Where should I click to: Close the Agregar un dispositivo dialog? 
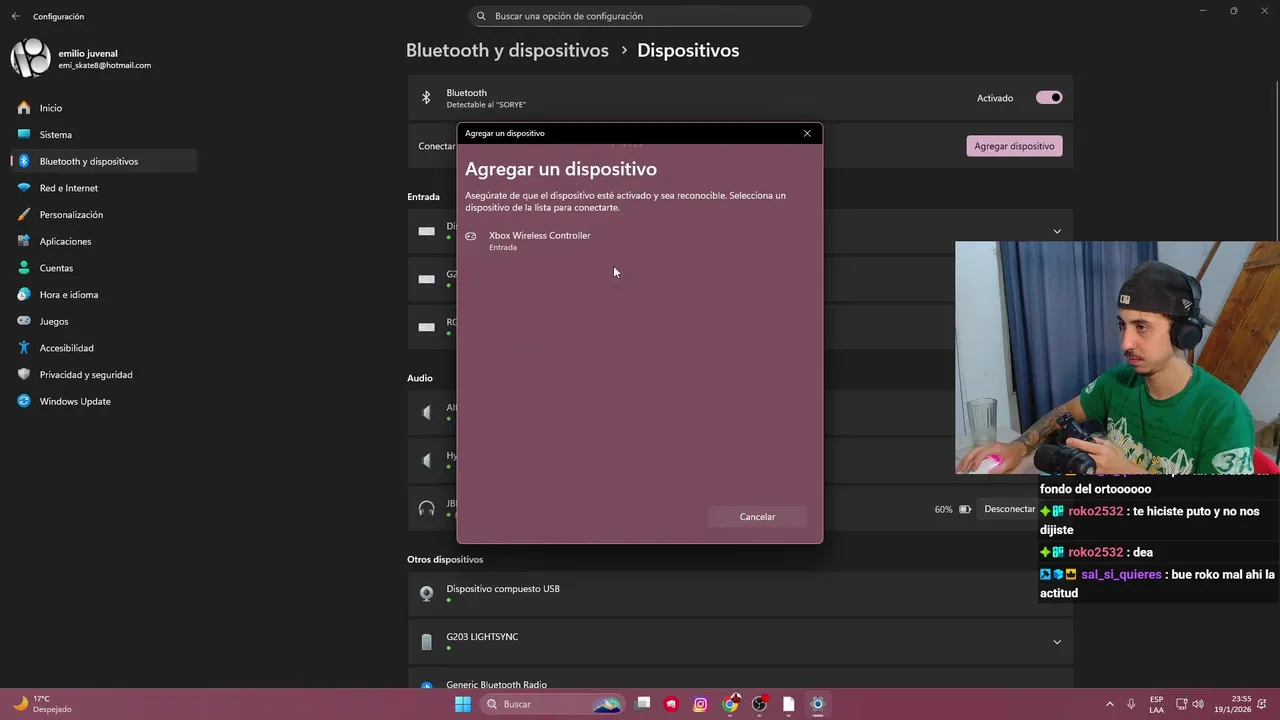tap(807, 133)
